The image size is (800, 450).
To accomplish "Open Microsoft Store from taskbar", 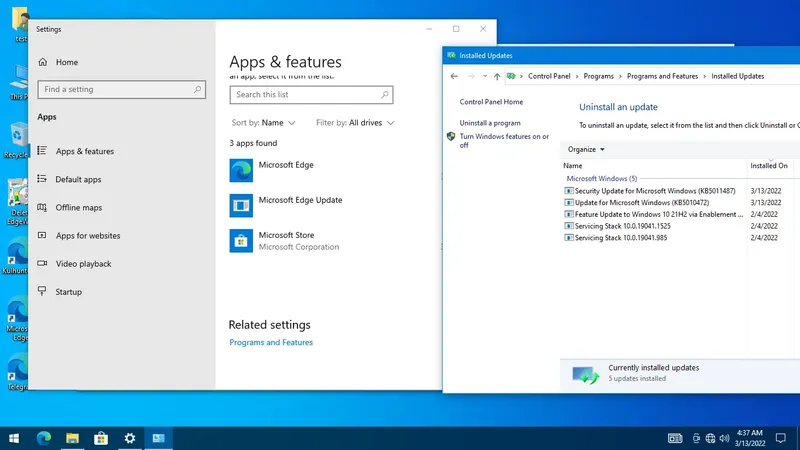I will (101, 438).
